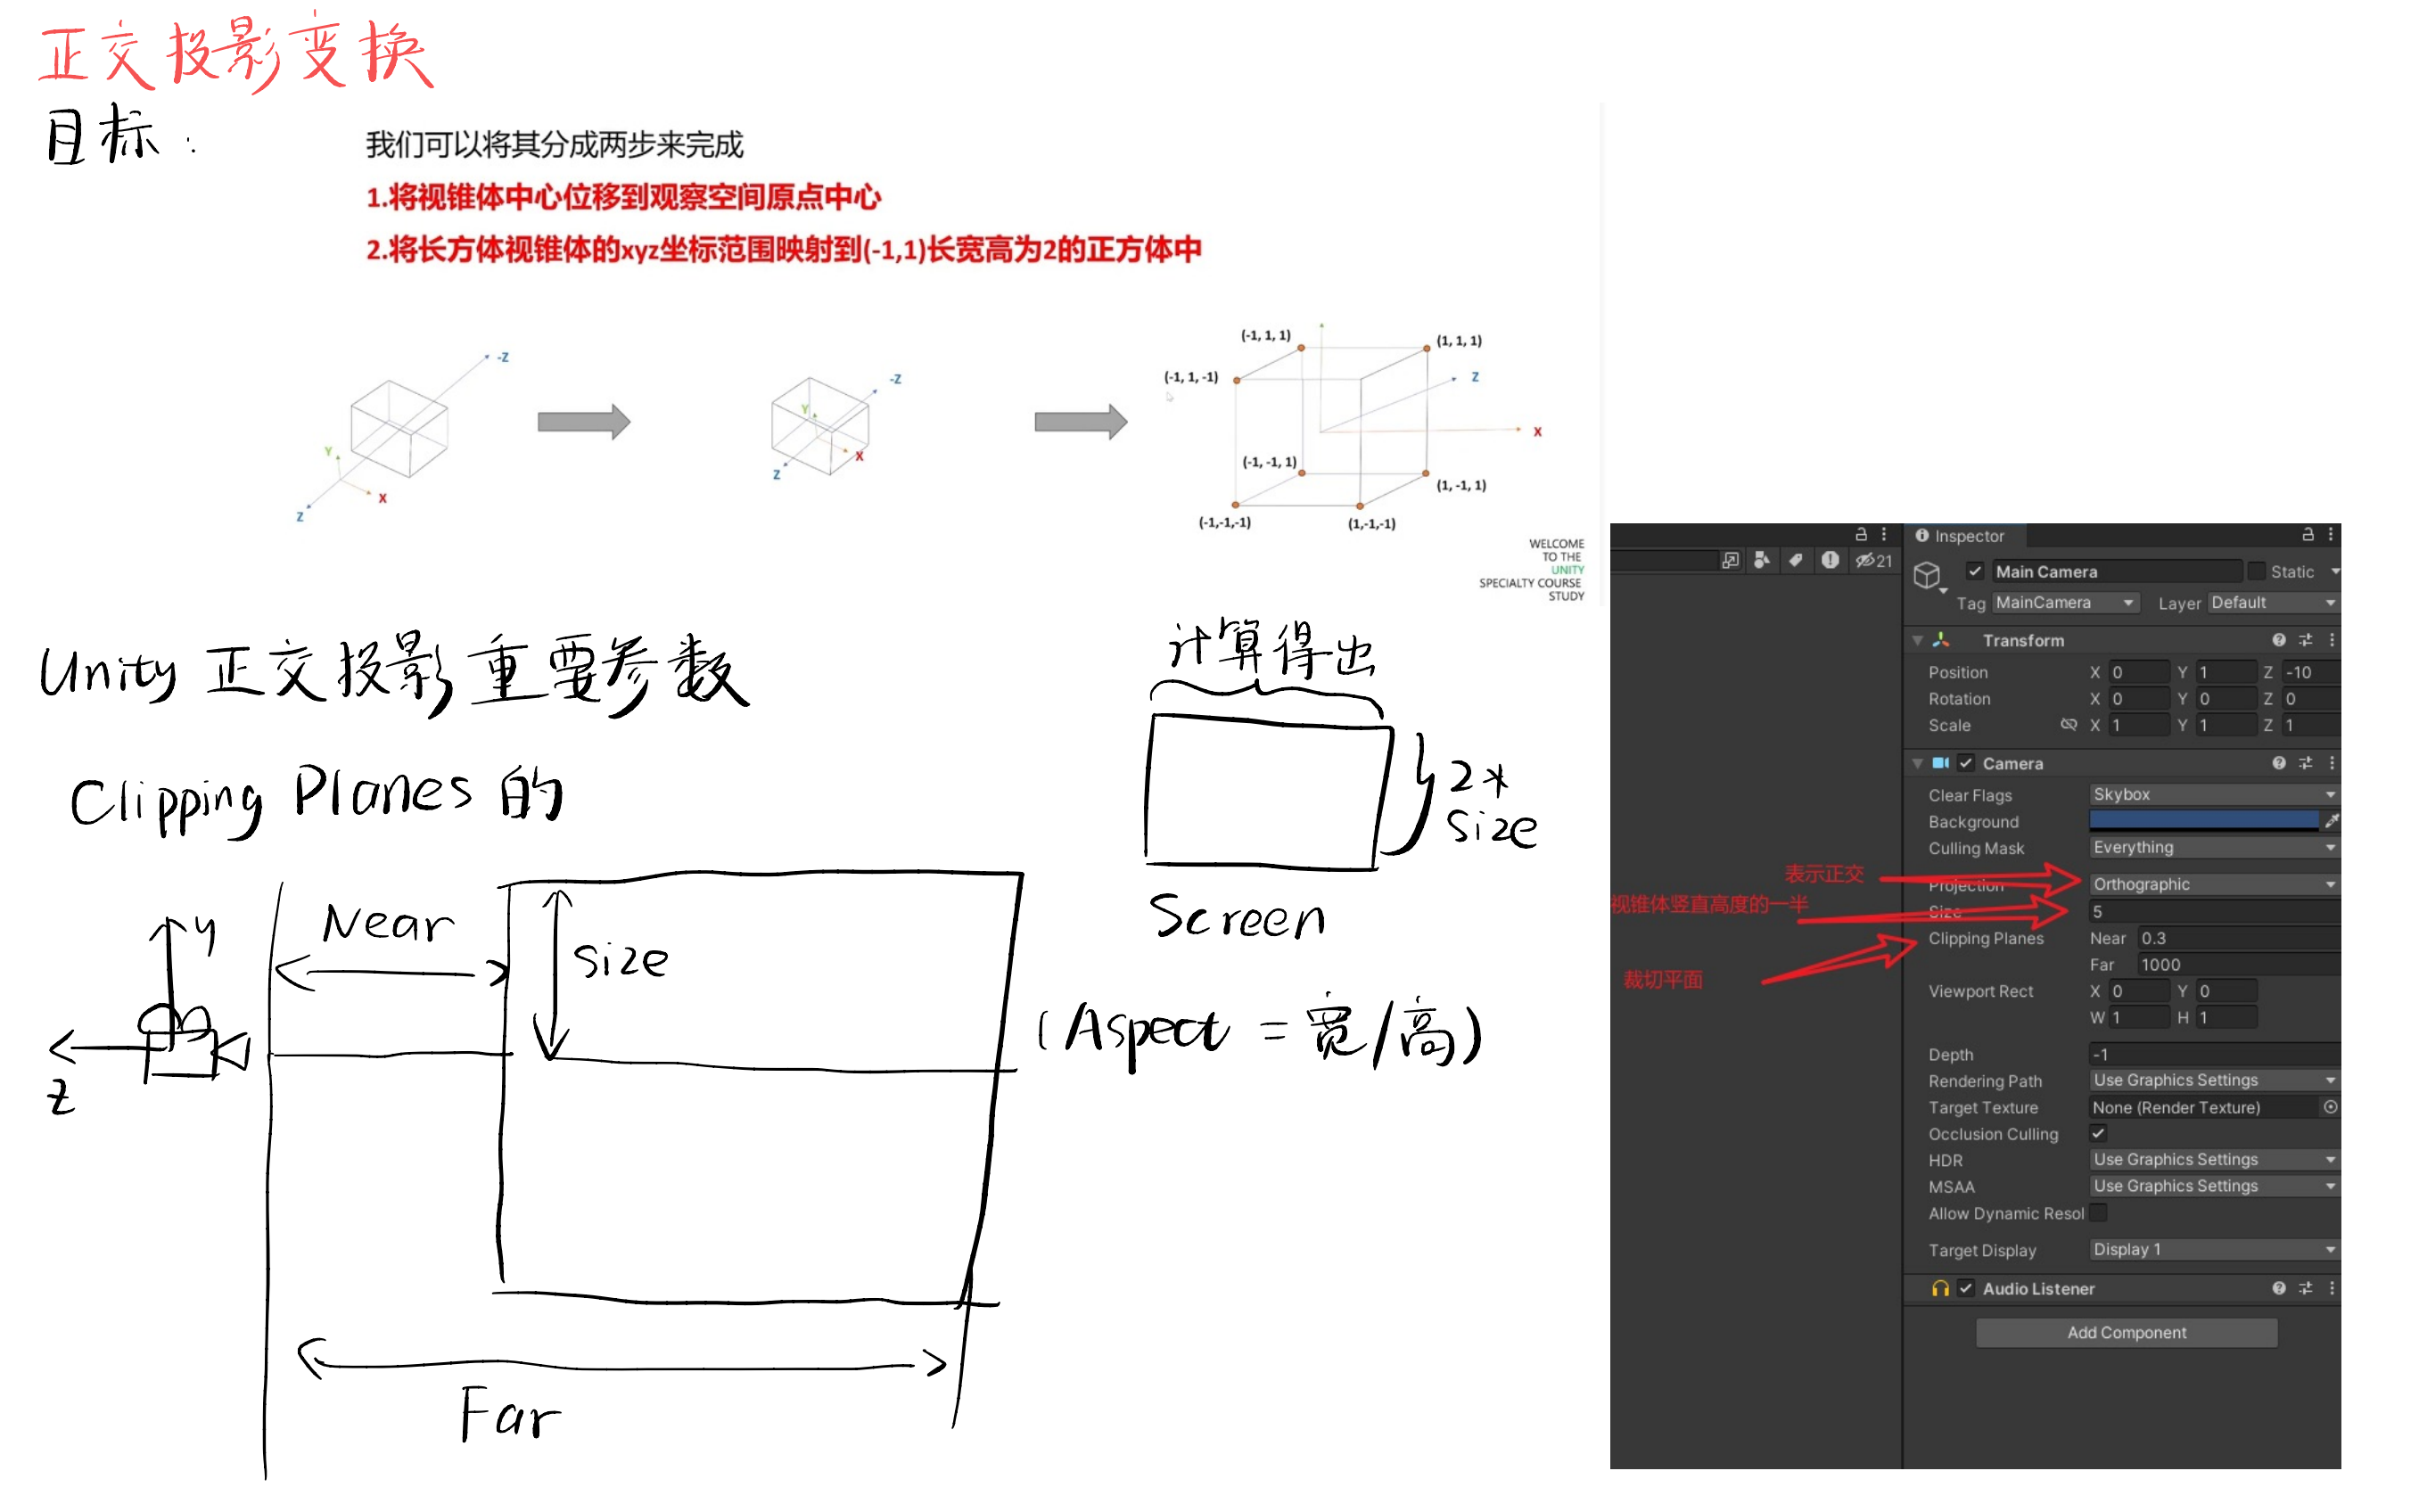Click the Transform component header title
Viewport: 2419px width, 1512px height.
(2022, 640)
